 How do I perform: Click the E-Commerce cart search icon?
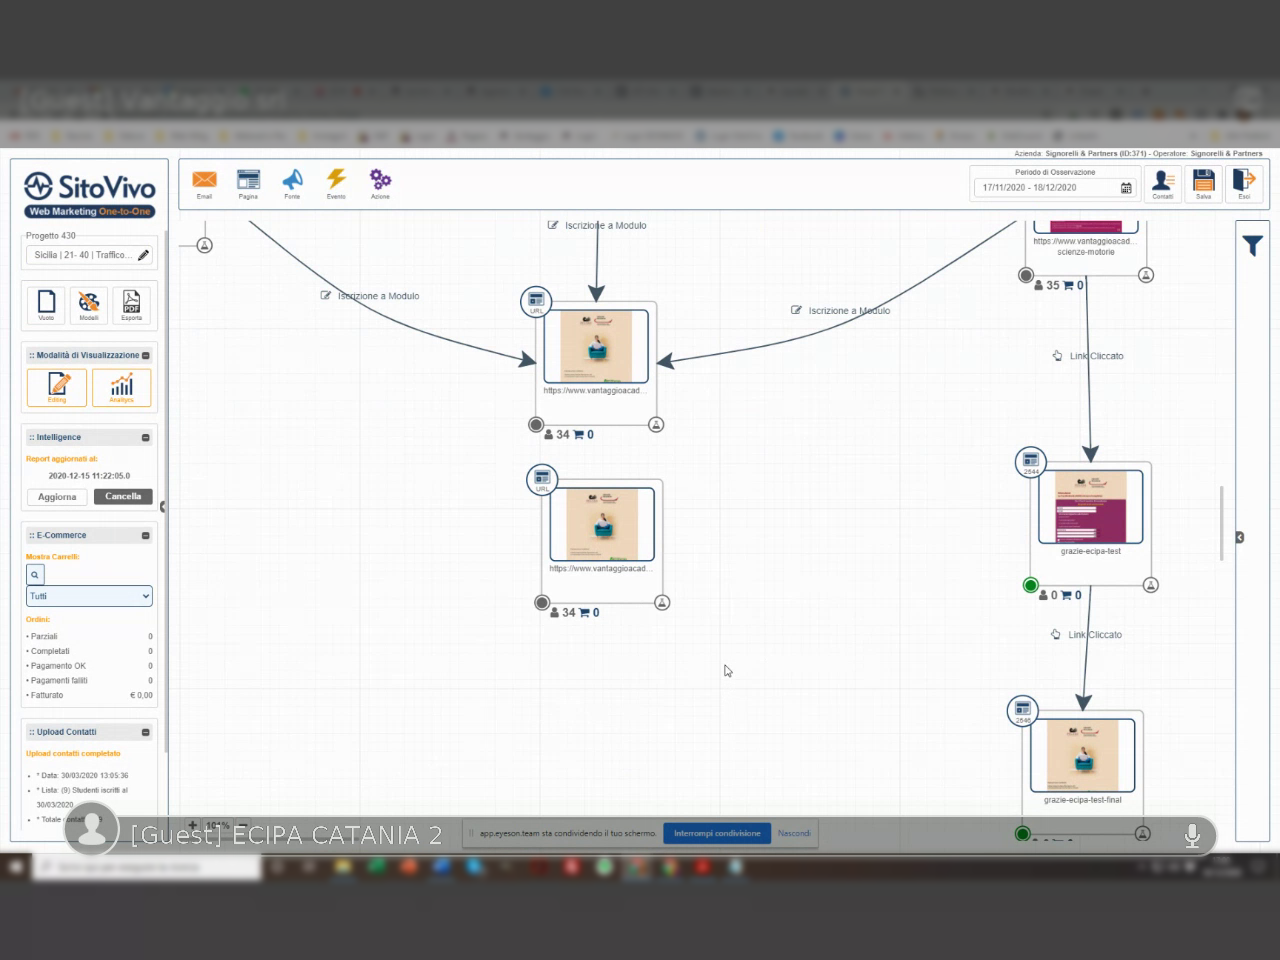tap(35, 575)
